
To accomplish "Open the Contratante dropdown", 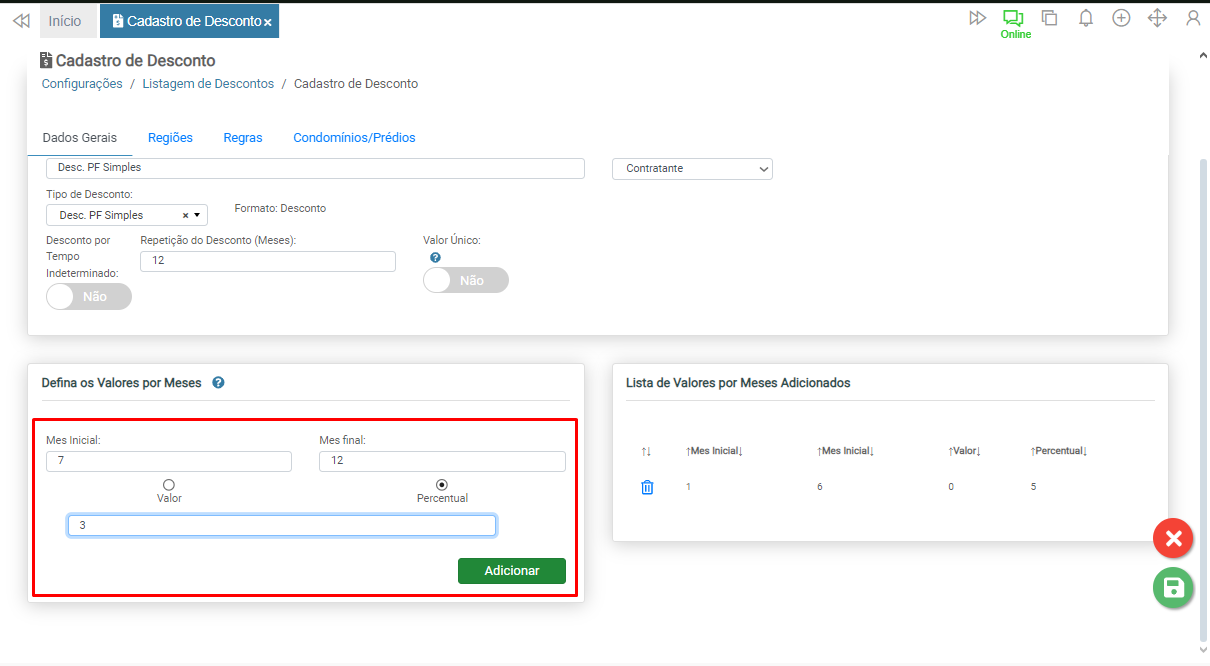I will tap(692, 169).
